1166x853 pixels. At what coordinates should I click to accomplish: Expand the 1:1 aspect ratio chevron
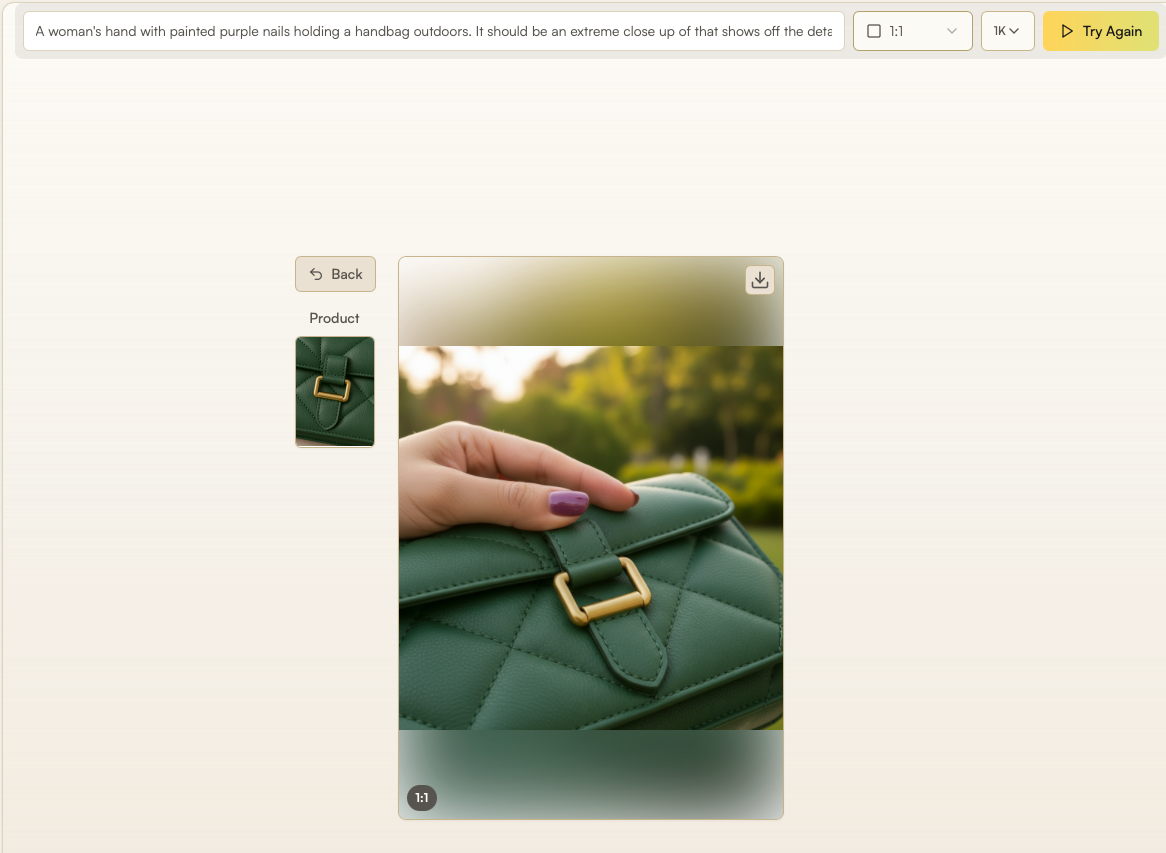tap(952, 31)
